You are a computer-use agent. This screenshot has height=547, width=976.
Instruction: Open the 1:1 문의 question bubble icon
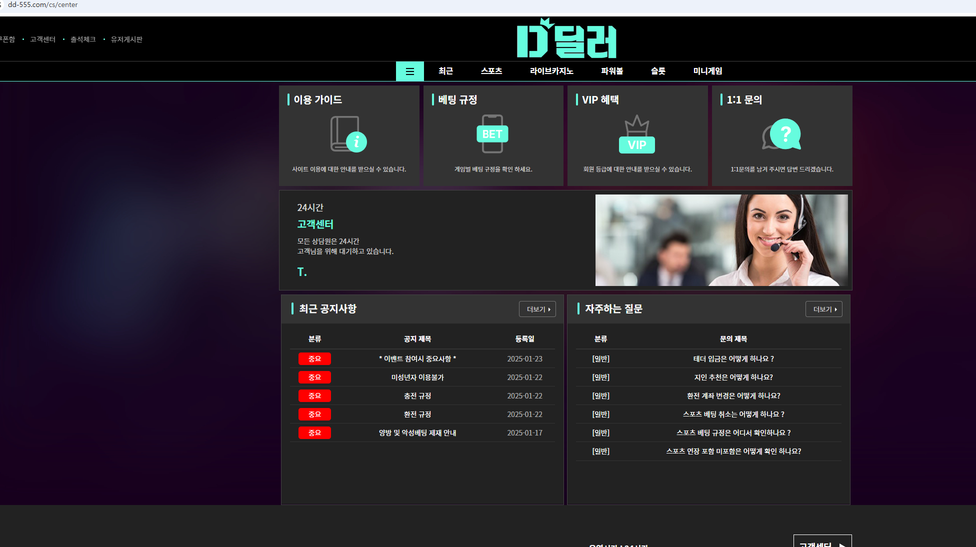[782, 134]
